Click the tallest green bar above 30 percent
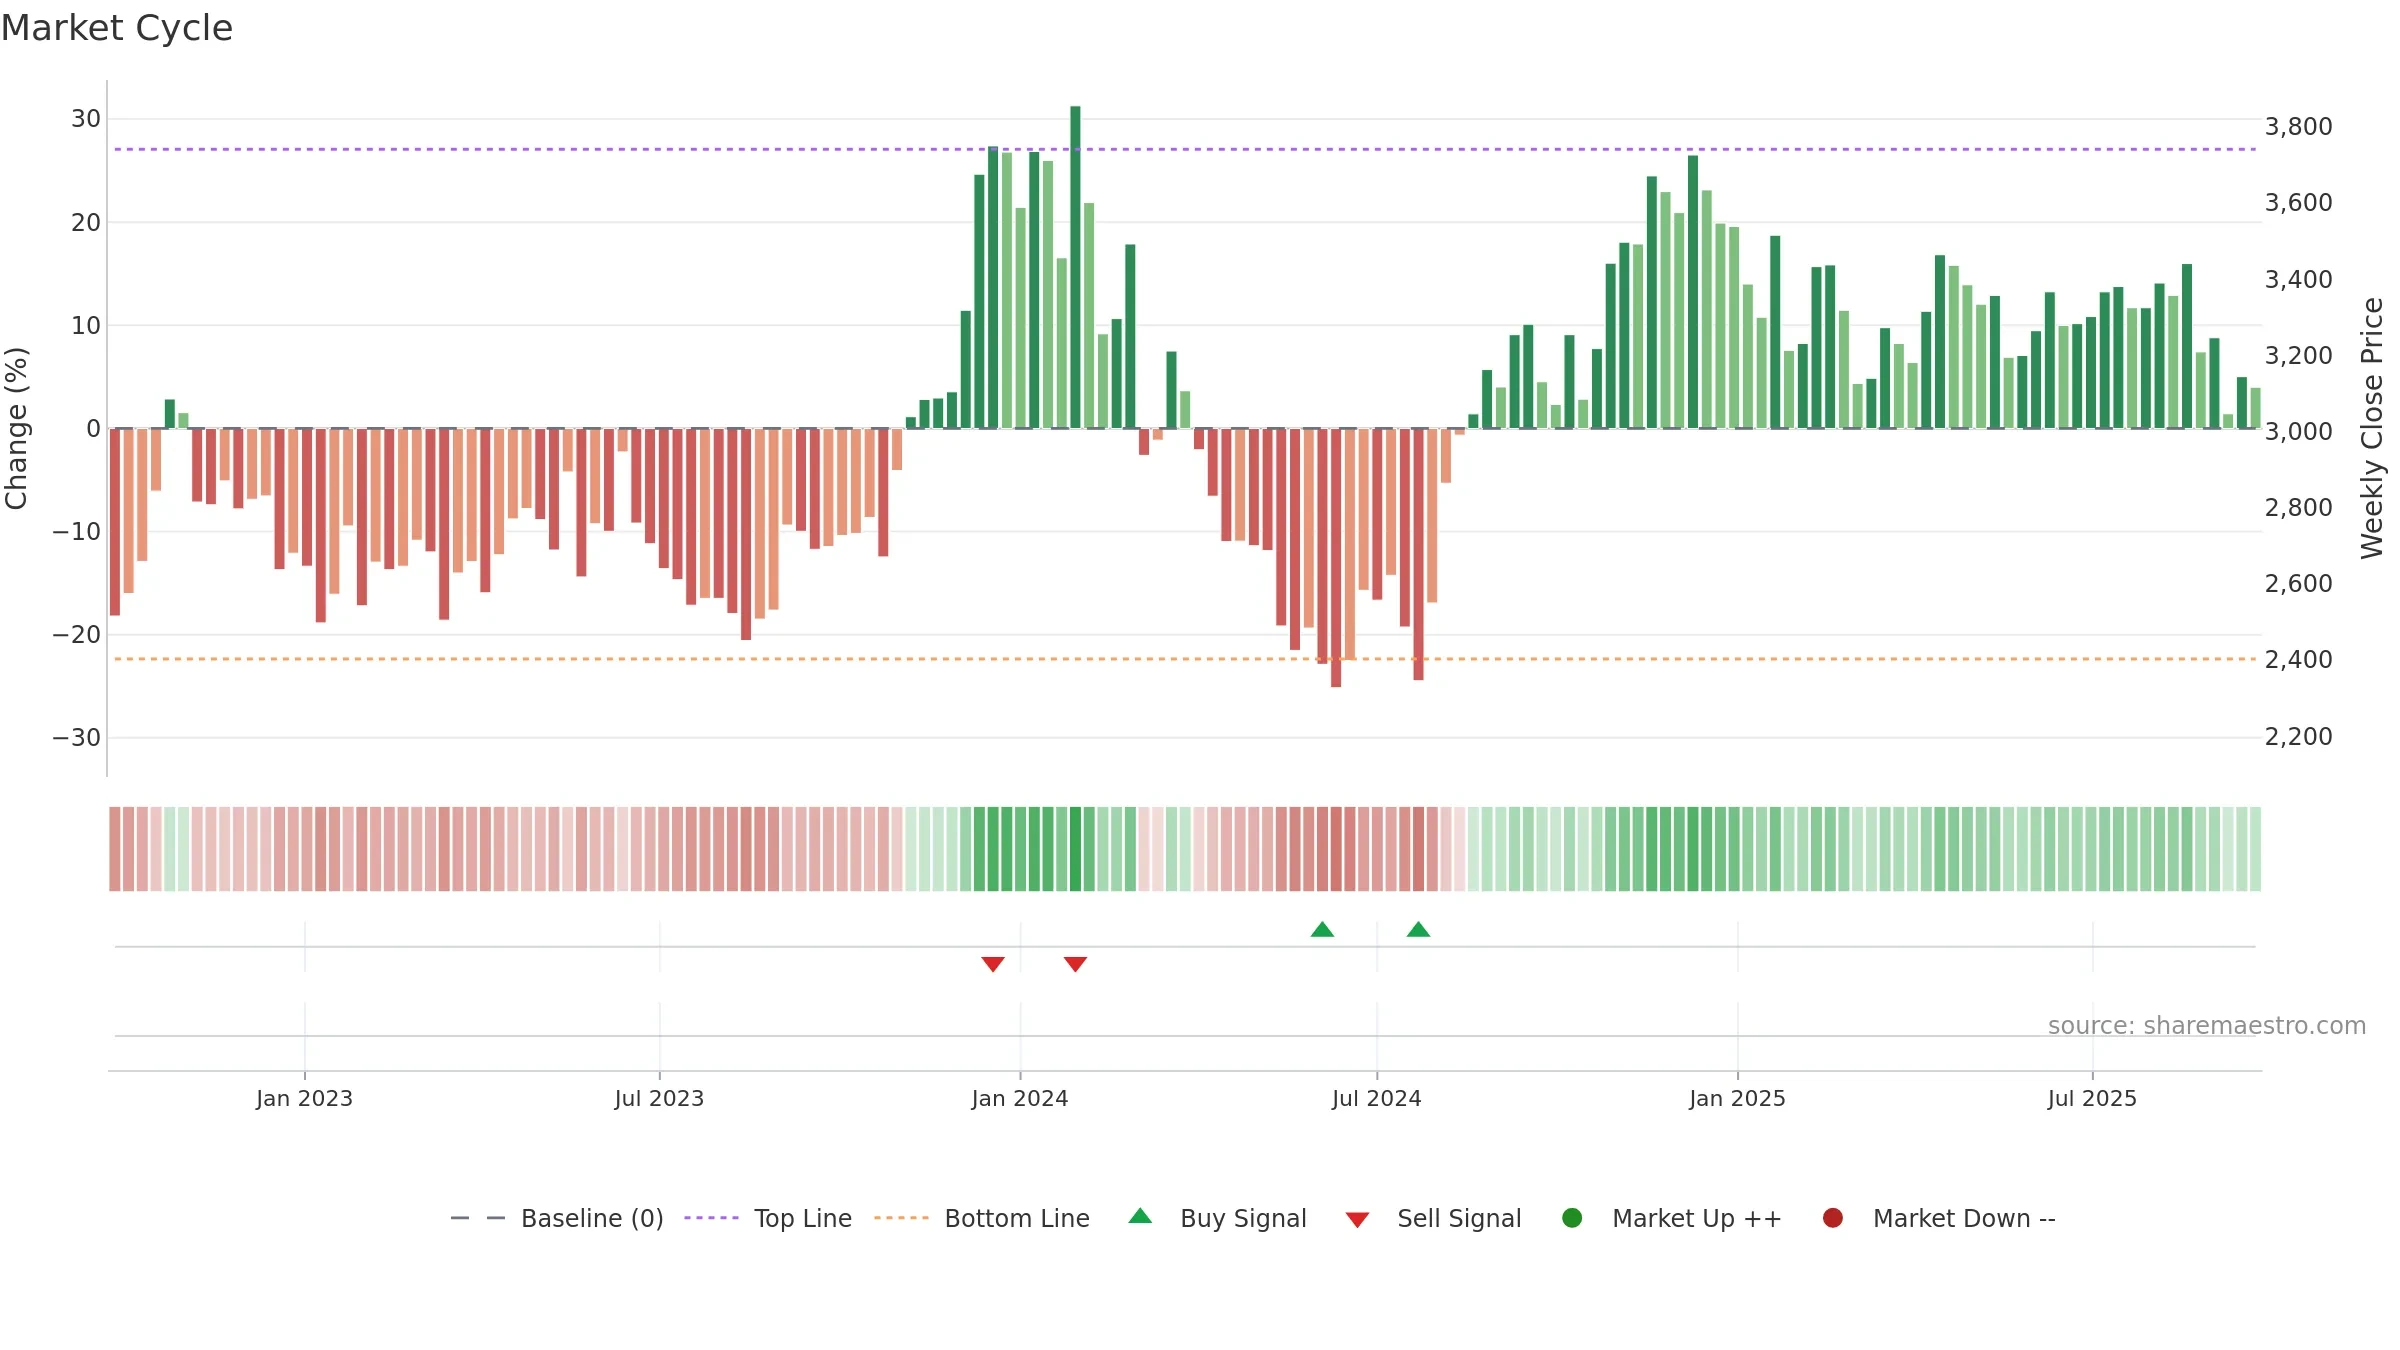This screenshot has height=1350, width=2400. point(1075,267)
